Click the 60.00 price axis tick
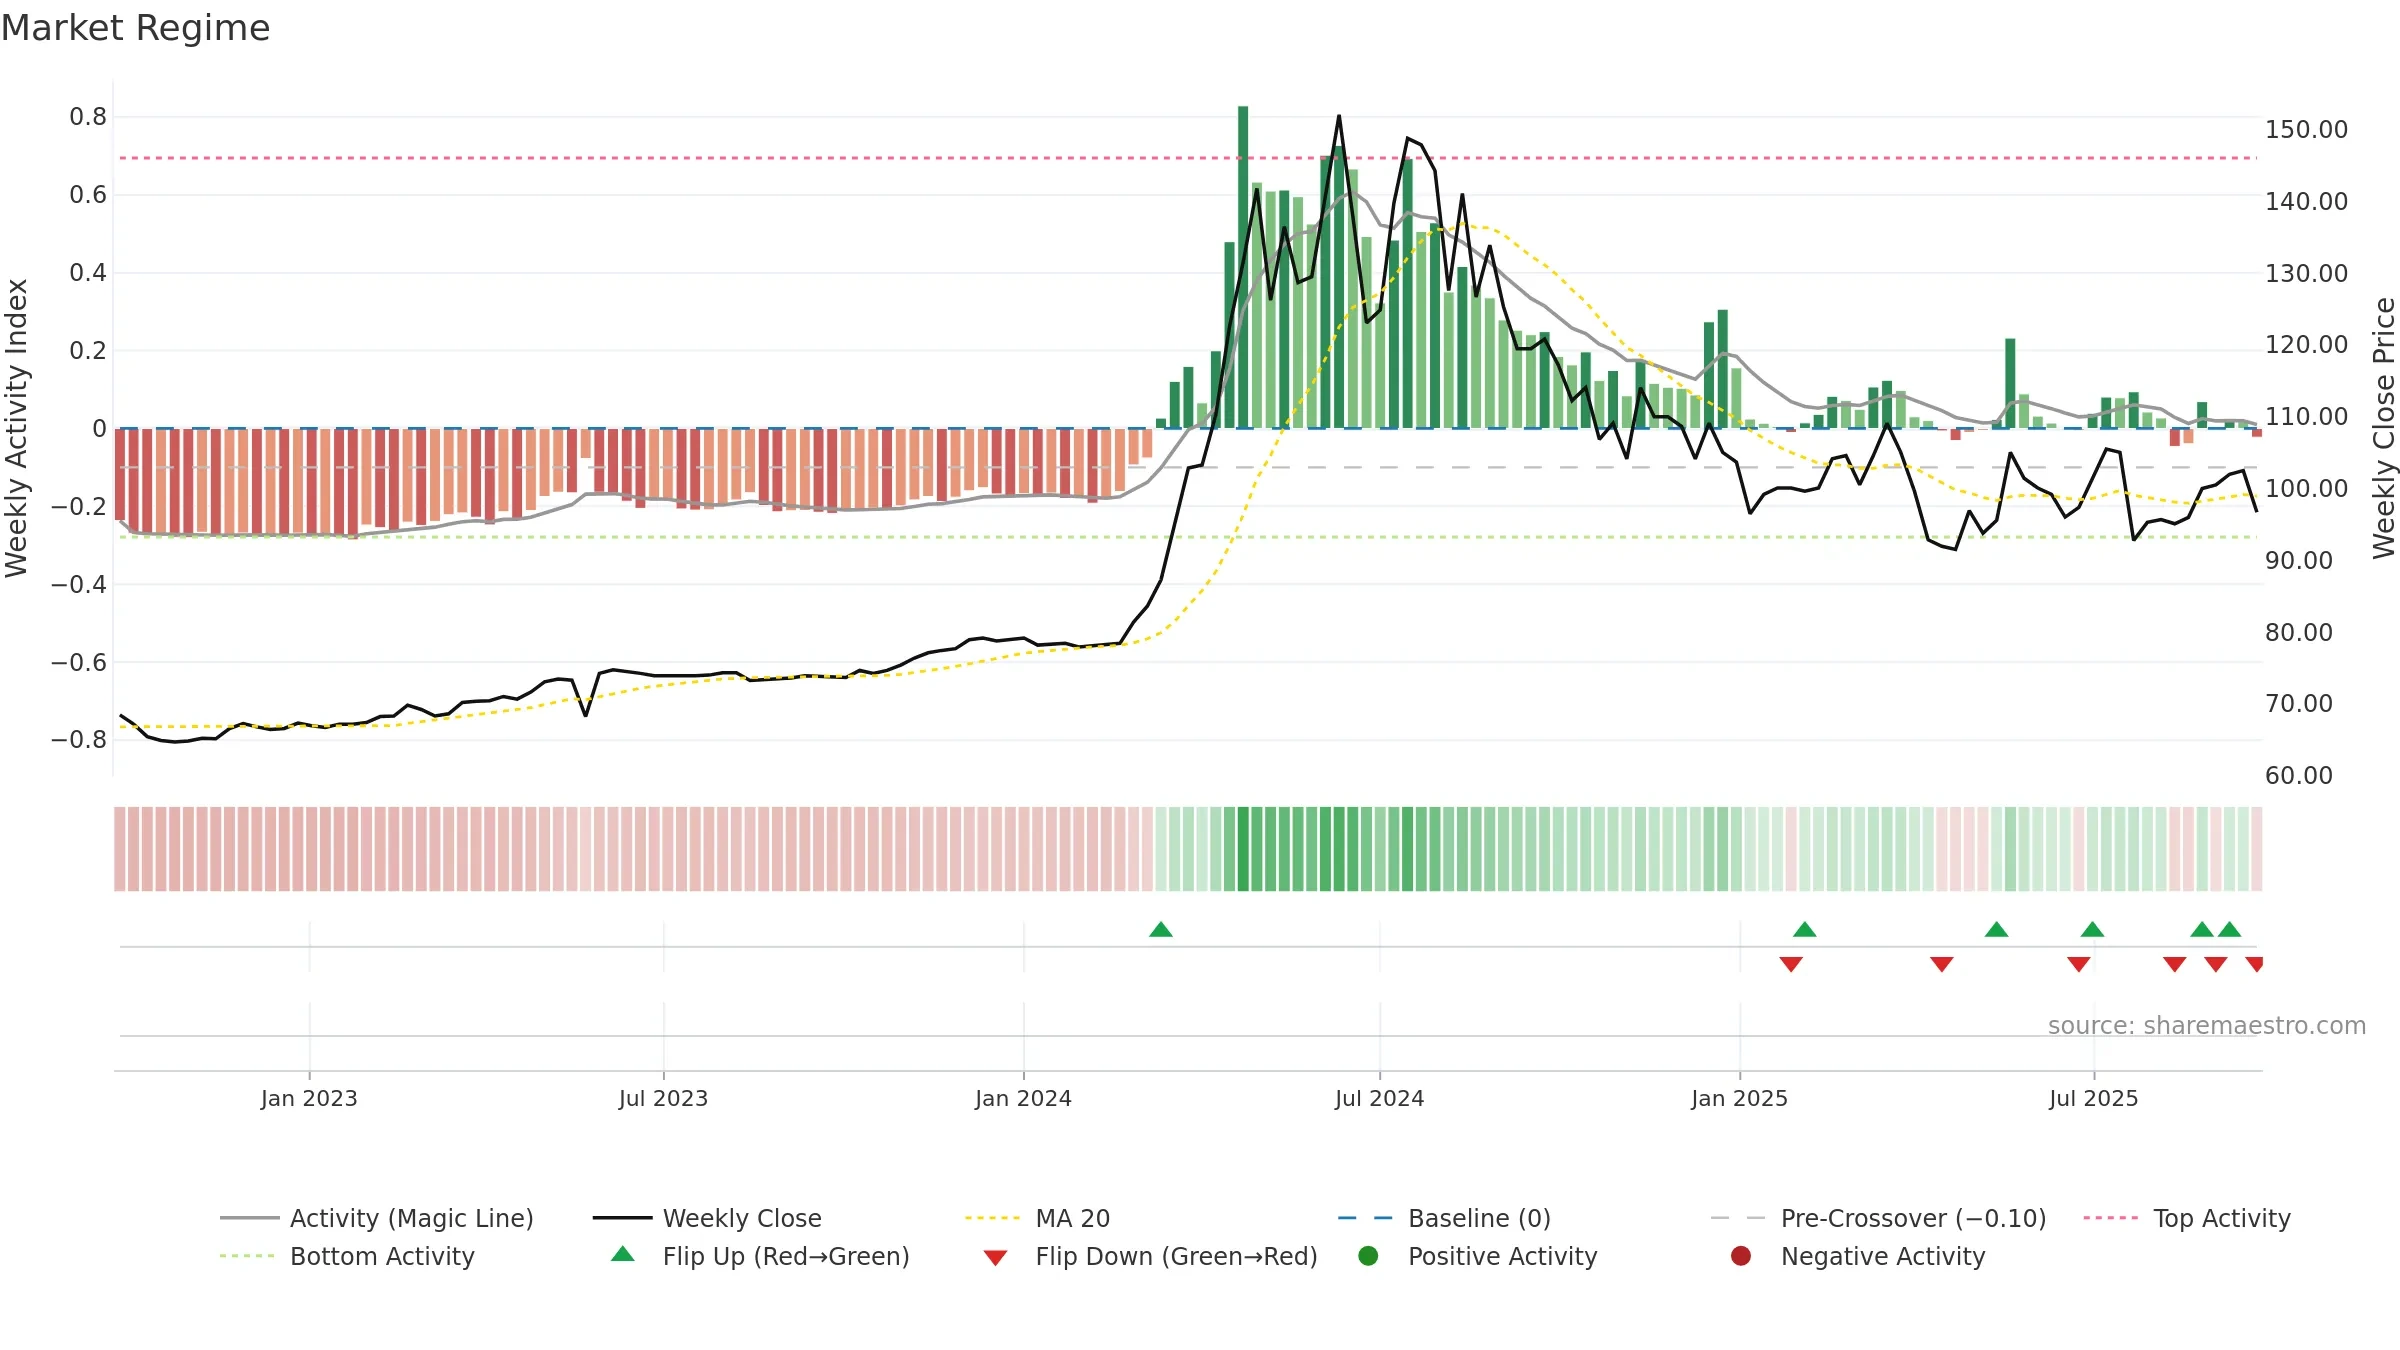2400x1350 pixels. [x=2299, y=776]
